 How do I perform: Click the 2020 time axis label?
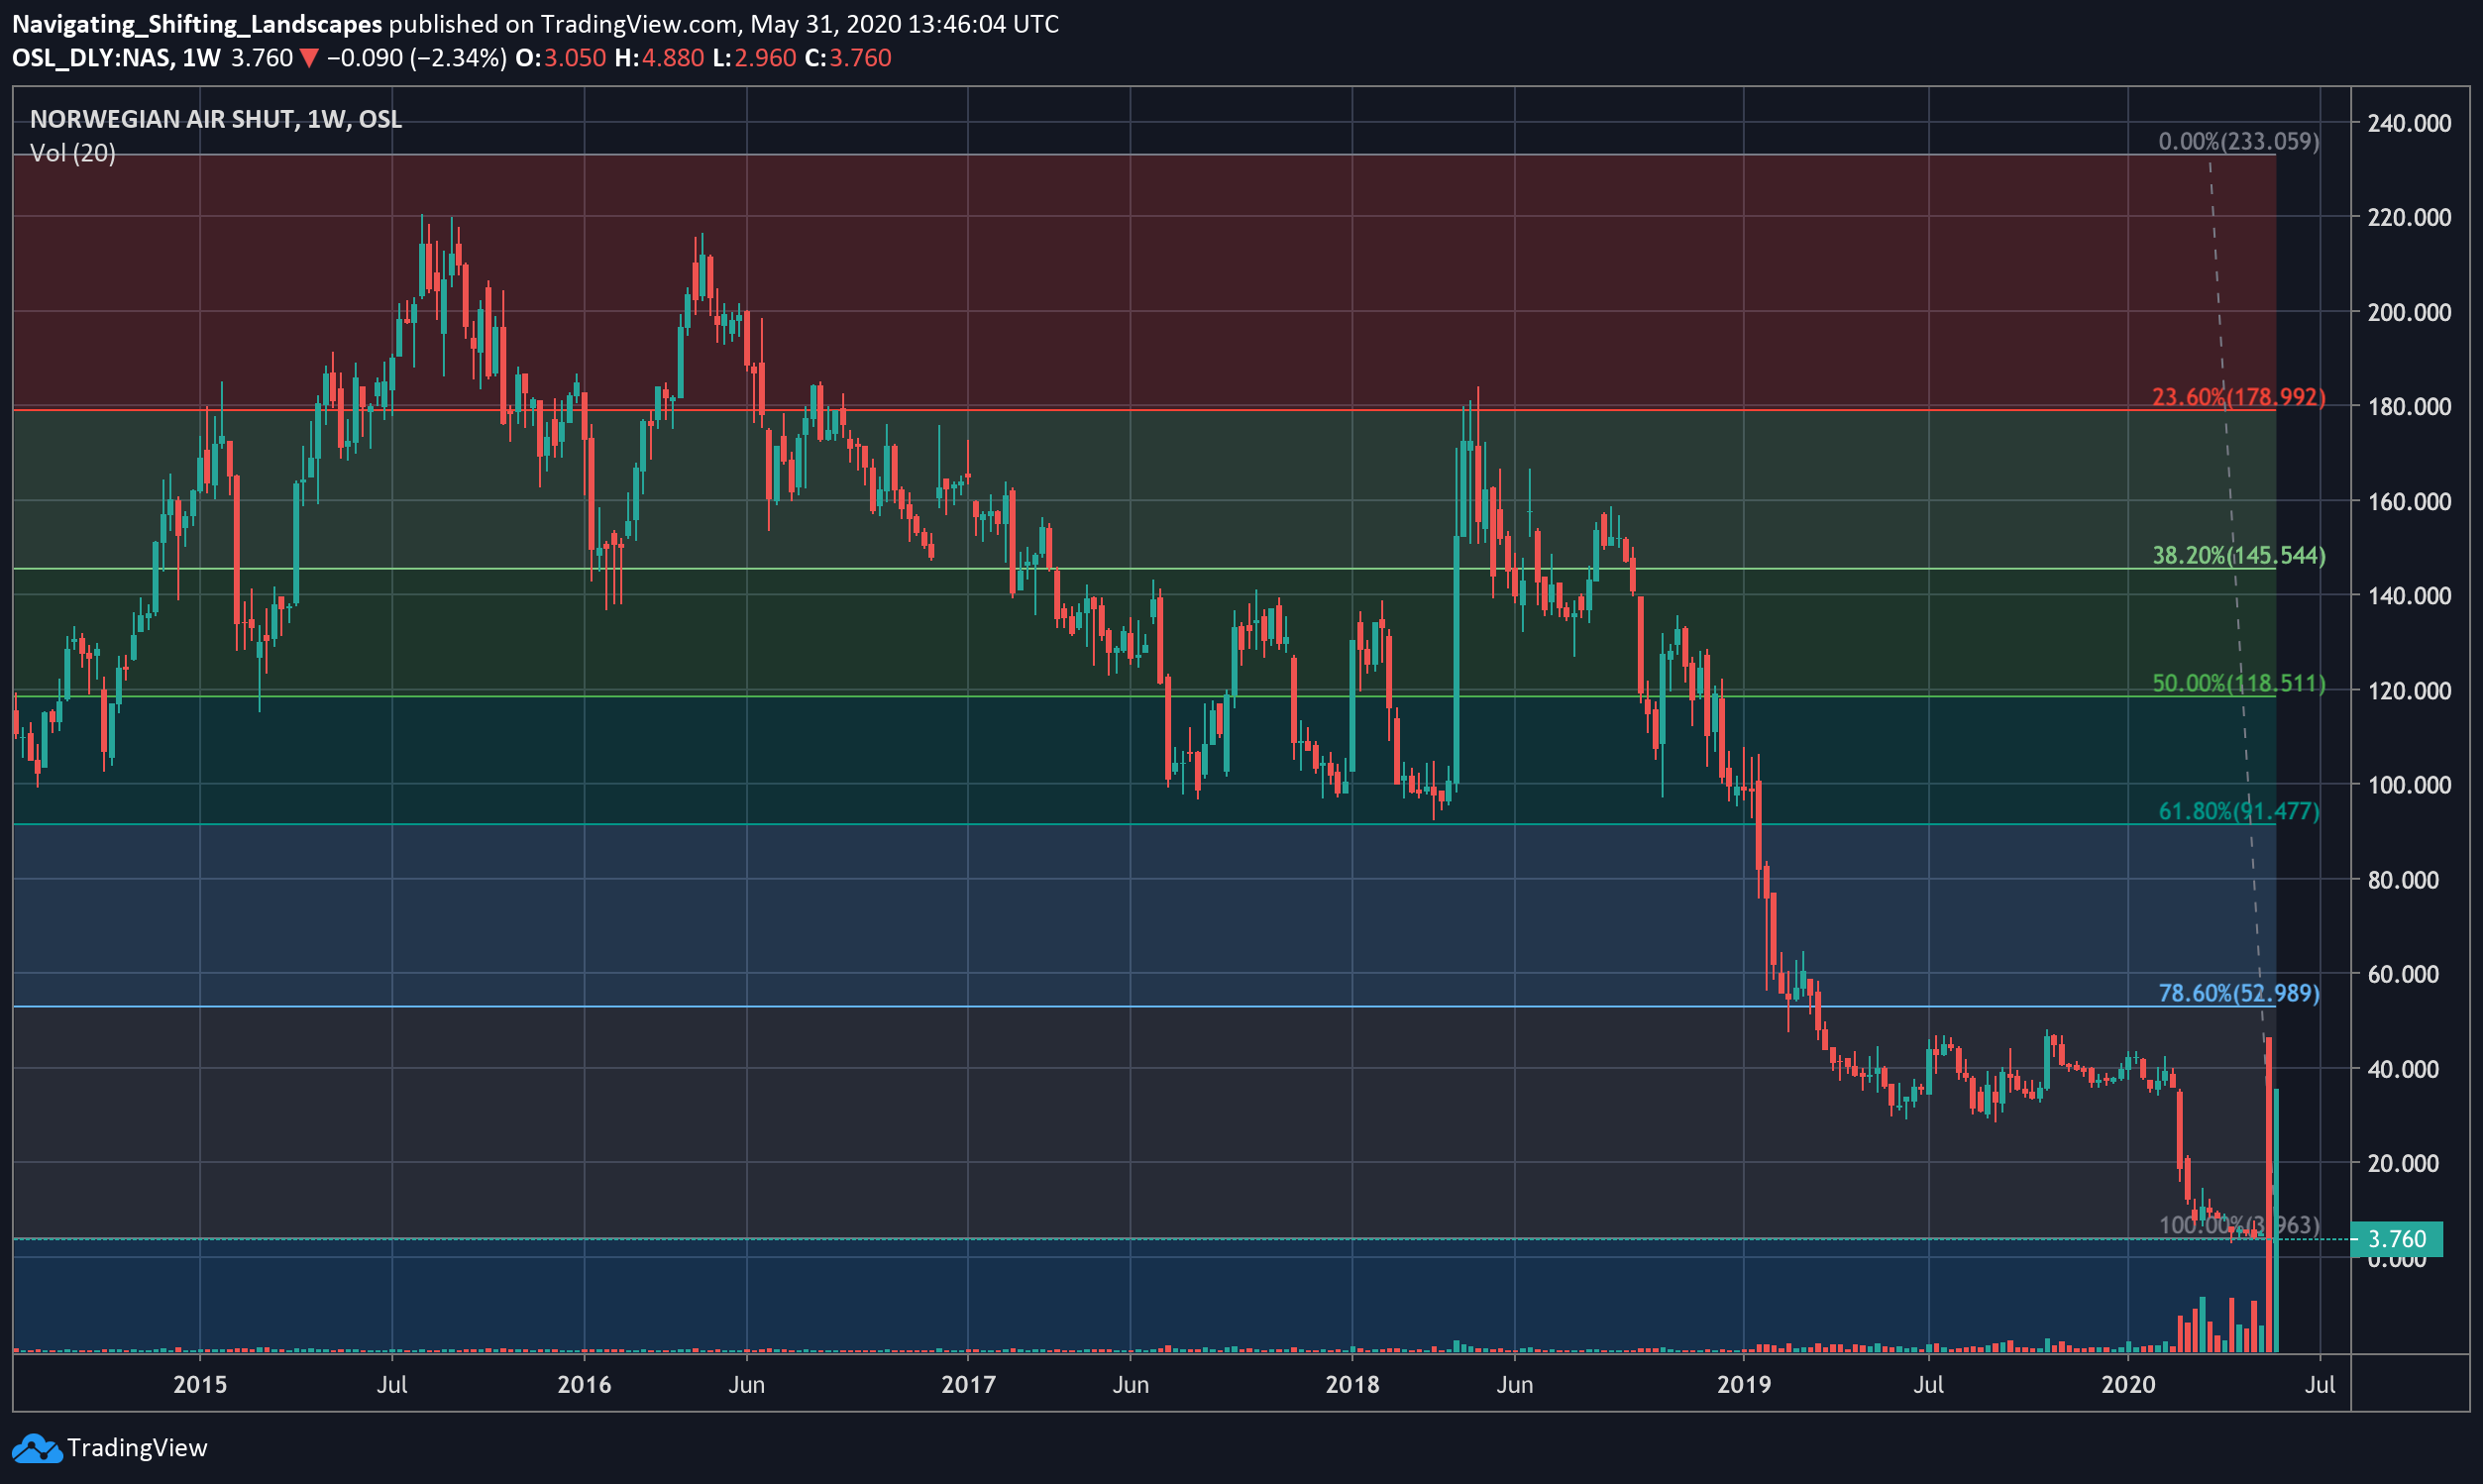pyautogui.click(x=2128, y=1384)
